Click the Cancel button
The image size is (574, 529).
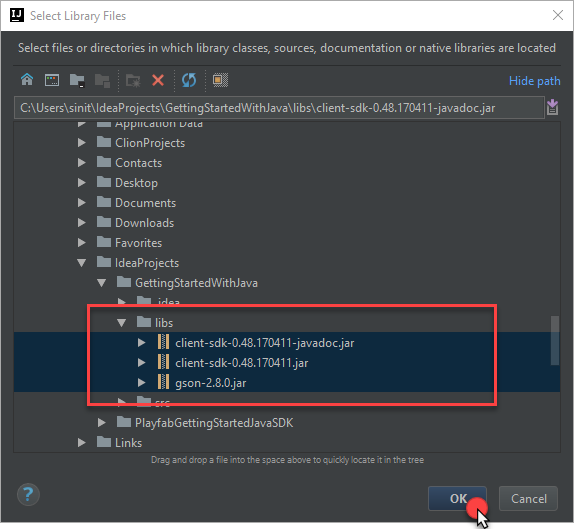click(528, 498)
